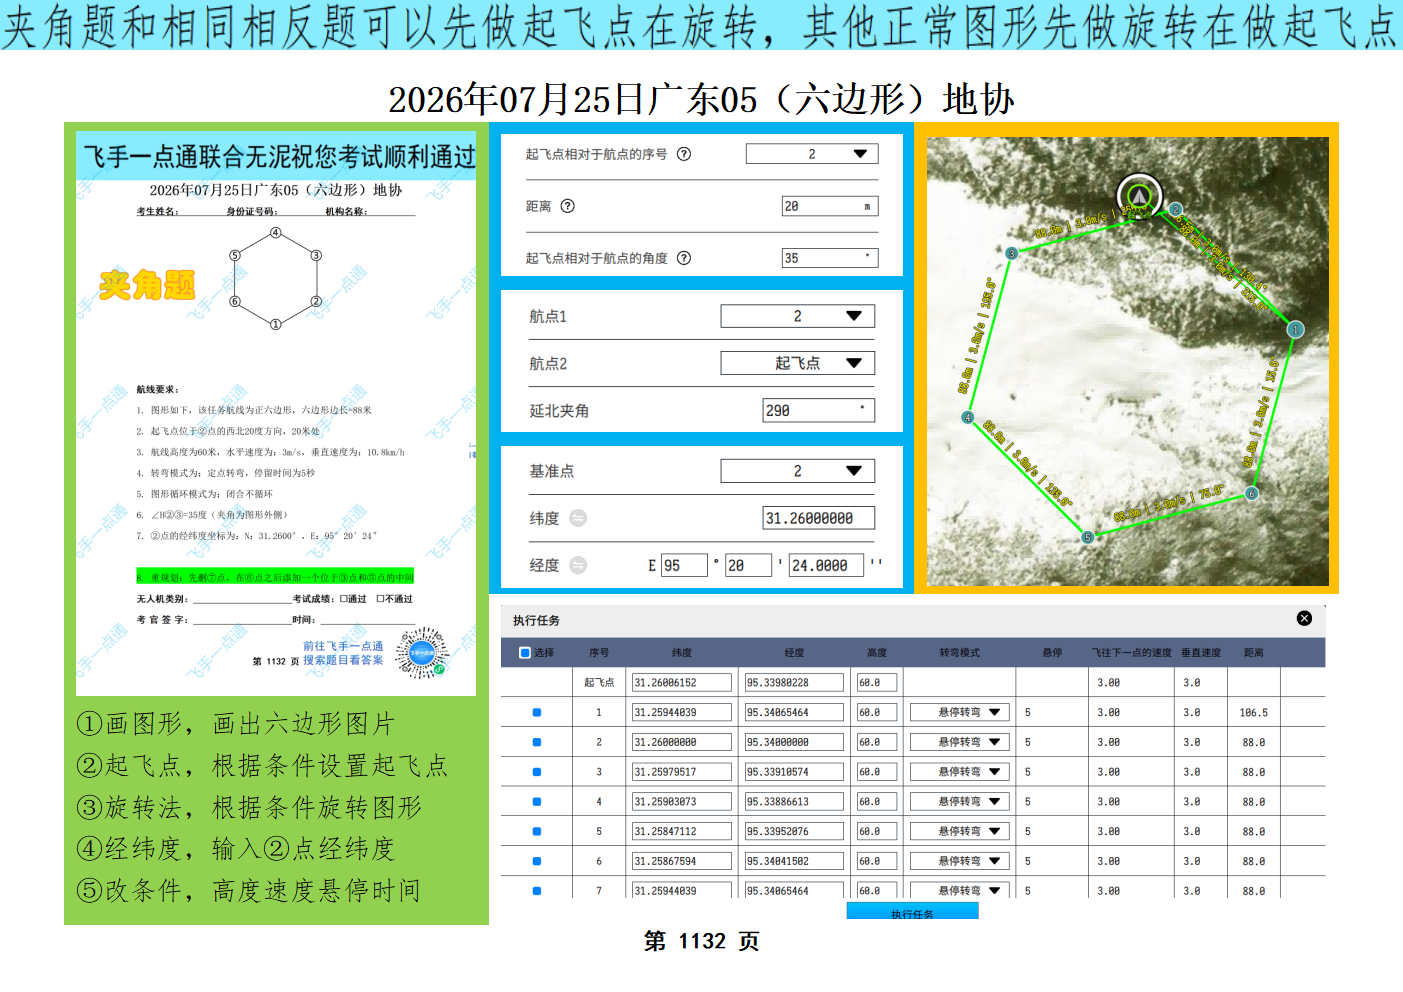The height and width of the screenshot is (992, 1403).
Task: Click row 2 latitude field 31.26000000
Action: pyautogui.click(x=684, y=742)
